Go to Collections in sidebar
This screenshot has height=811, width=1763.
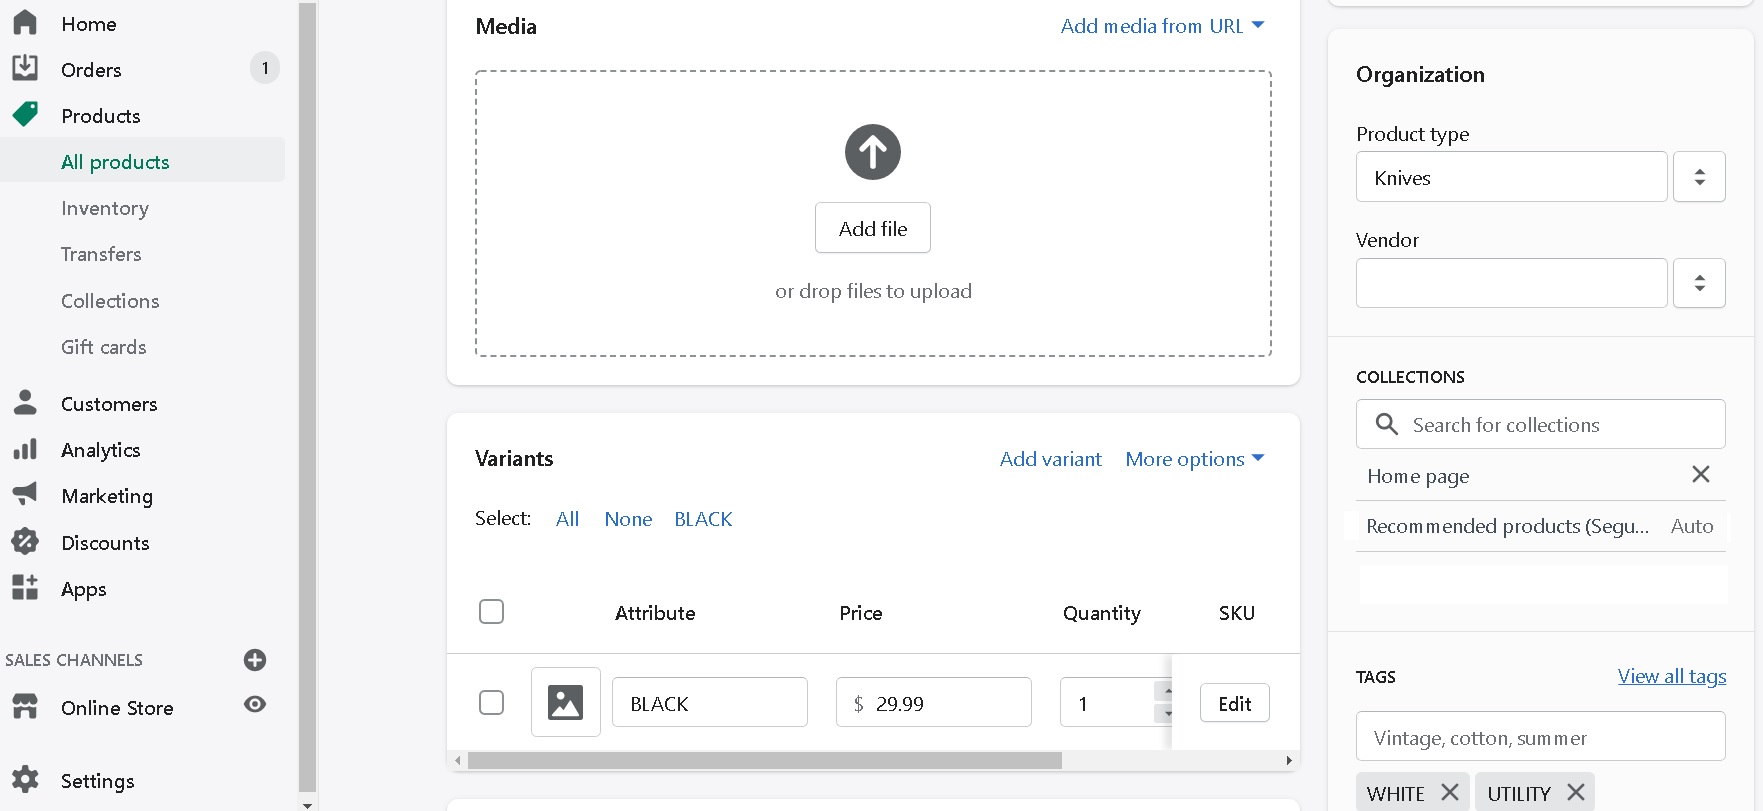[110, 301]
